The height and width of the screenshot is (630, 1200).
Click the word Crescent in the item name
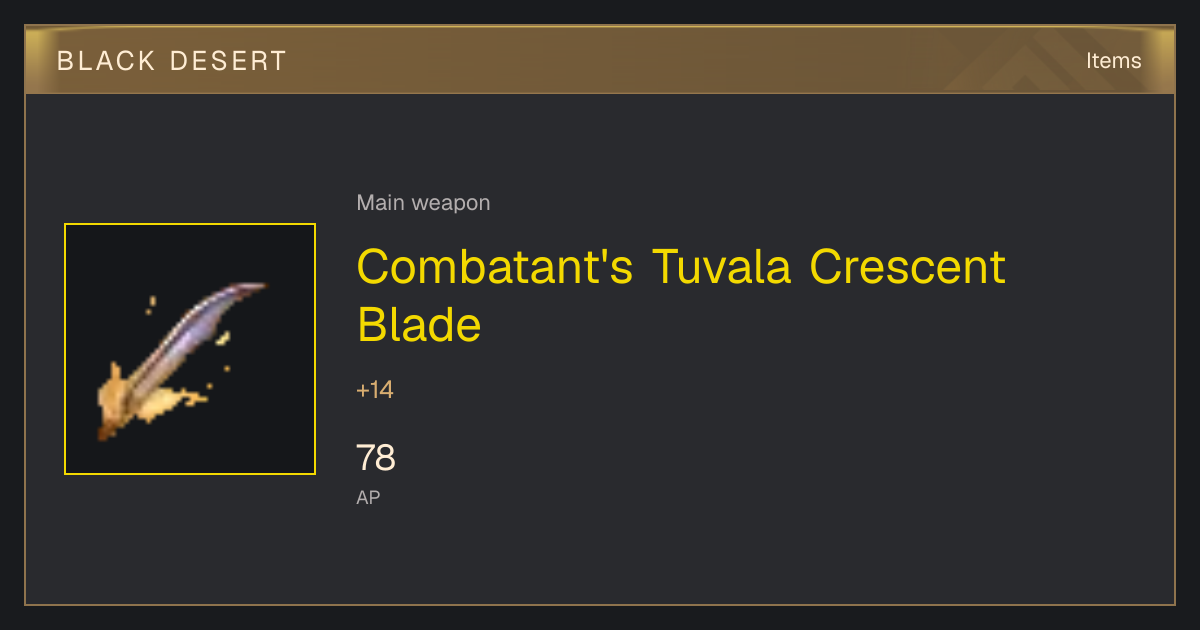tap(907, 267)
